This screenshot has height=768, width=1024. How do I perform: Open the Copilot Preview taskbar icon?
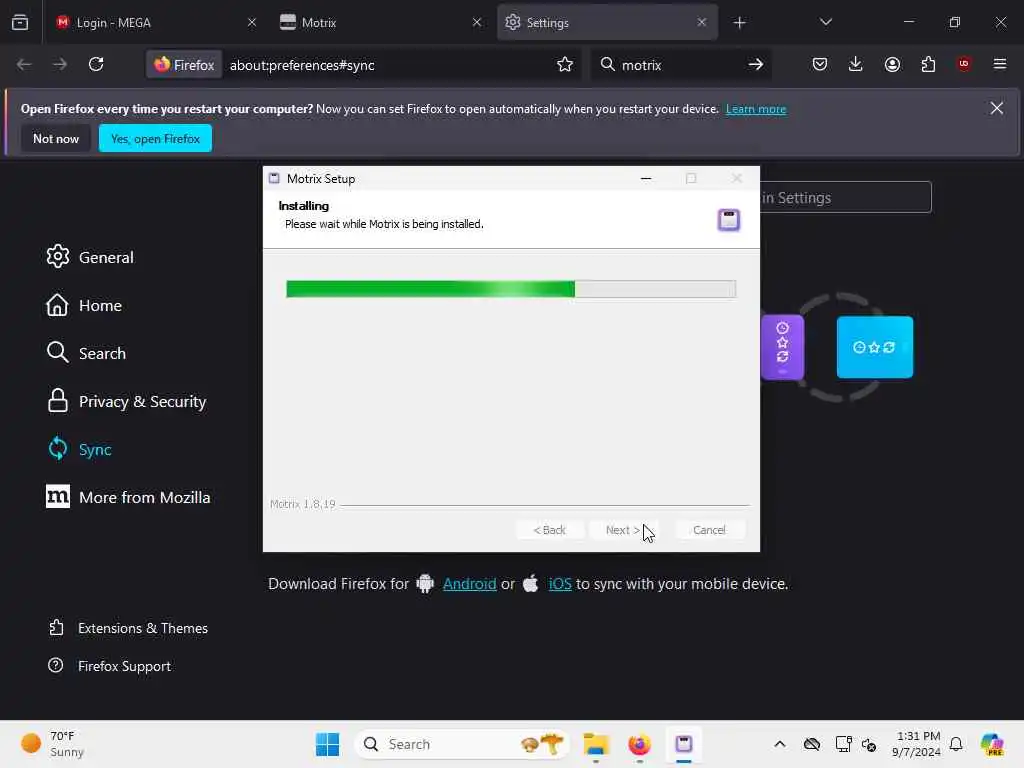[991, 744]
